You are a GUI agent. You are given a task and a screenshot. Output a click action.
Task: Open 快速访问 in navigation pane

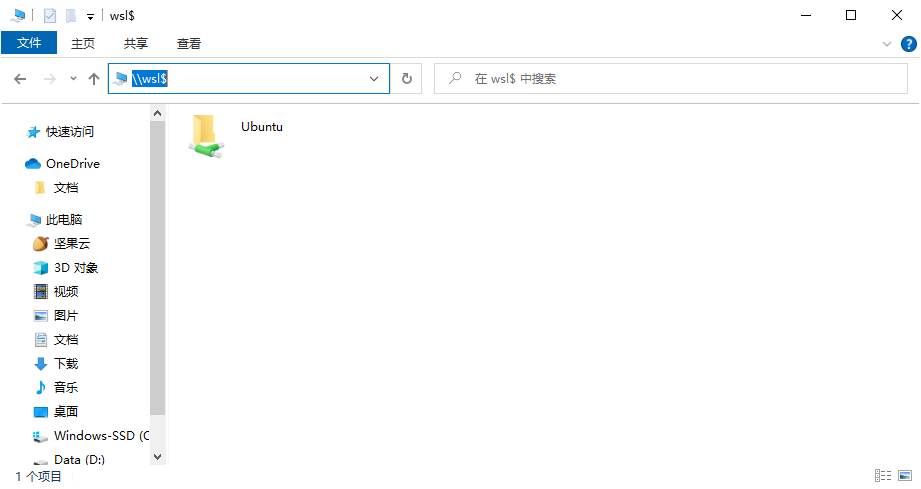pyautogui.click(x=70, y=132)
